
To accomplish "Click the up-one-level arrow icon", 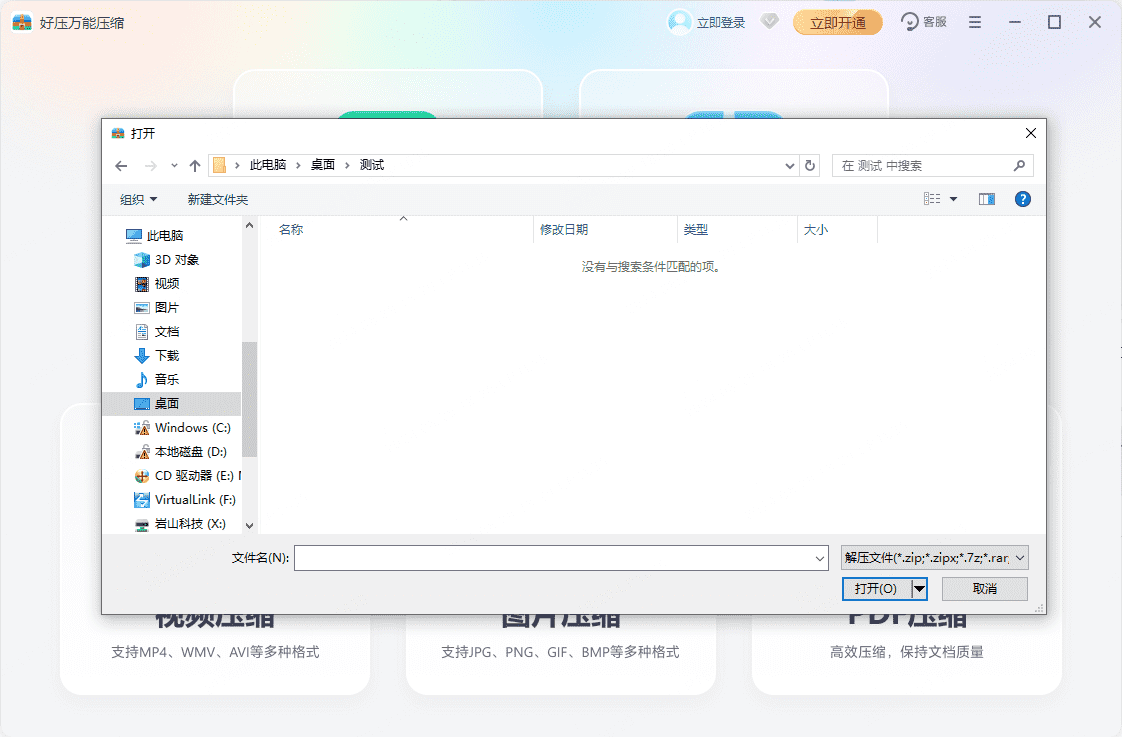I will click(195, 166).
